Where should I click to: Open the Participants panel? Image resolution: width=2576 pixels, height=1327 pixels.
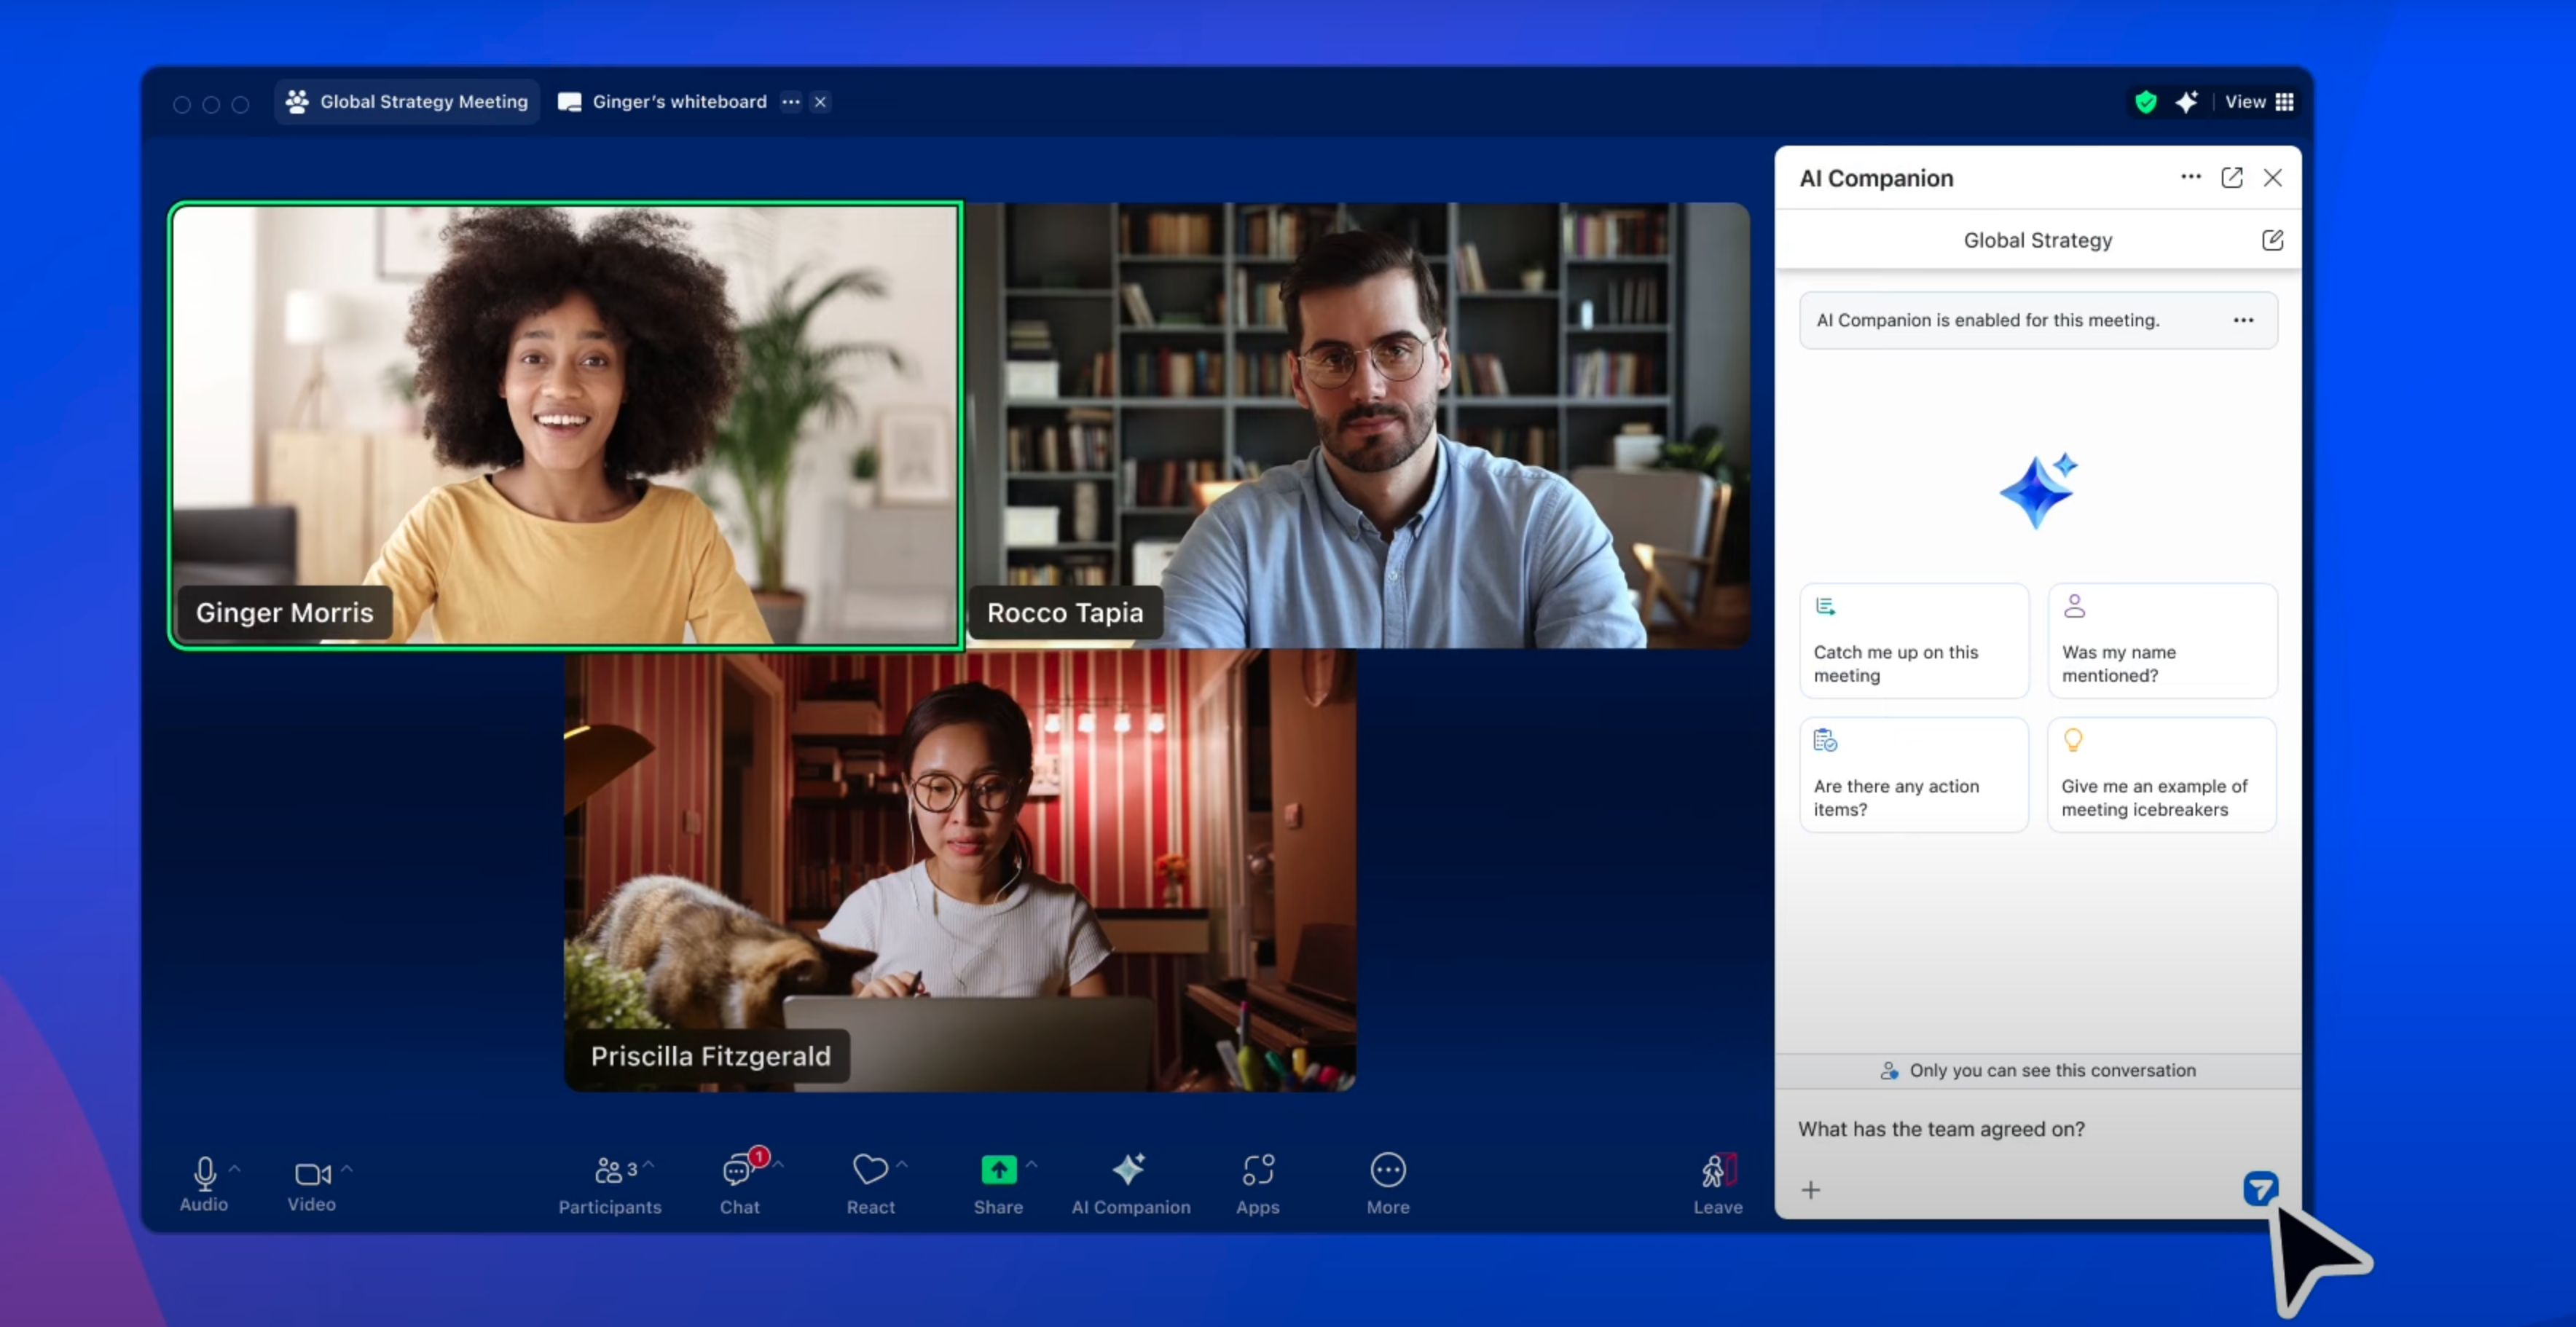coord(609,1185)
